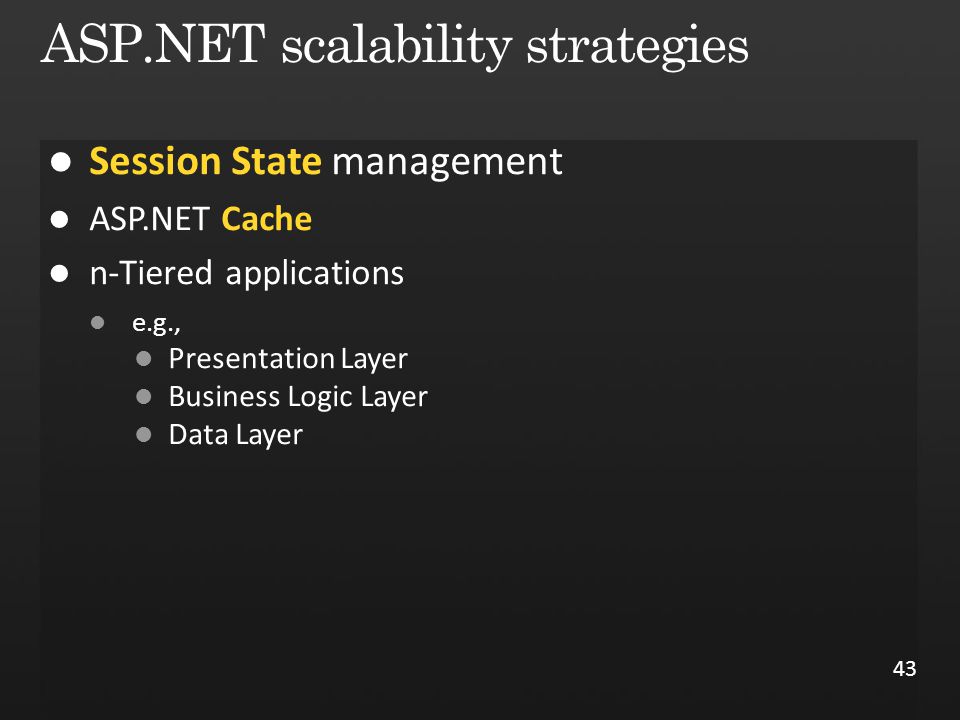Select the yellow Cache keyword
This screenshot has width=960, height=720.
[x=266, y=219]
